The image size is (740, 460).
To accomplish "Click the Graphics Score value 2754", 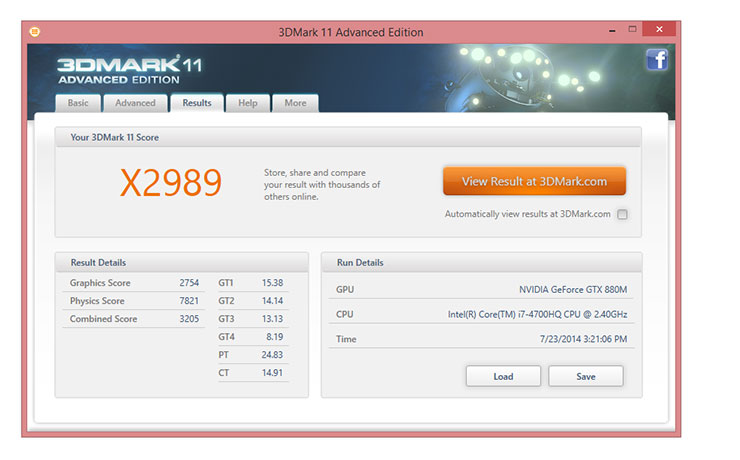I will 189,283.
